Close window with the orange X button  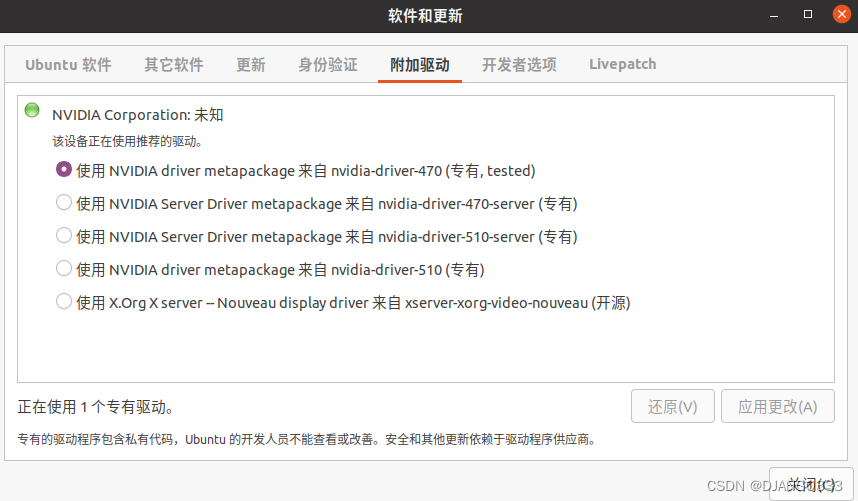[842, 14]
